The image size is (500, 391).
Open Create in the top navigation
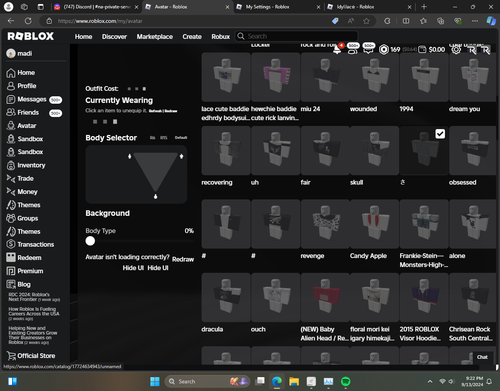pos(192,37)
